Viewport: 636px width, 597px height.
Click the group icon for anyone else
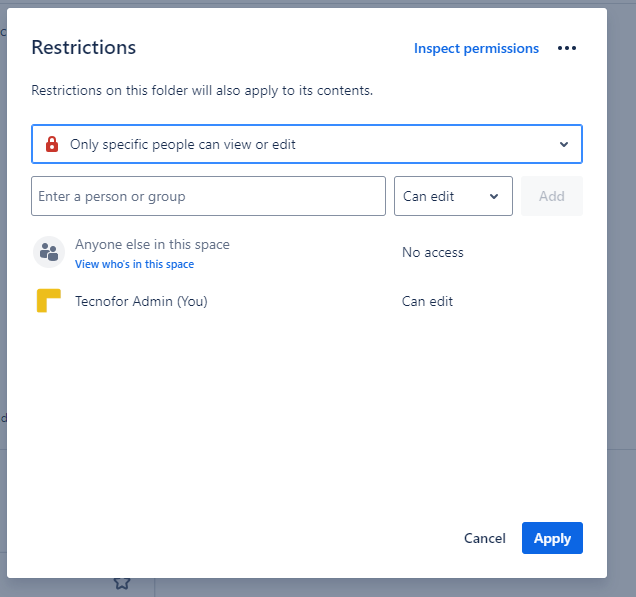tap(48, 252)
